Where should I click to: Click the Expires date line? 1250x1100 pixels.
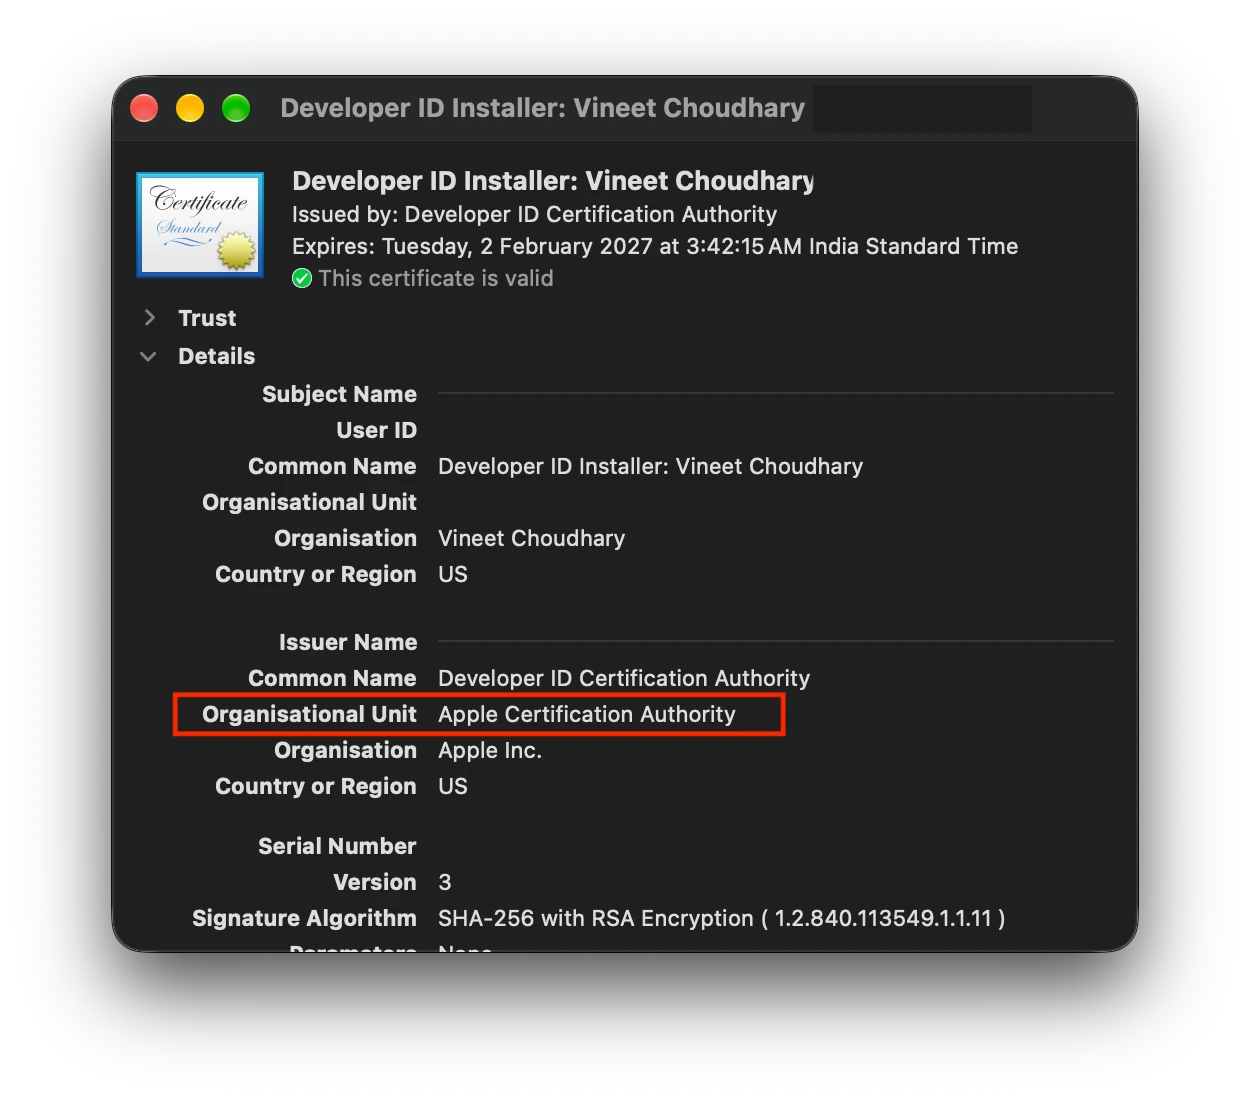click(x=655, y=246)
